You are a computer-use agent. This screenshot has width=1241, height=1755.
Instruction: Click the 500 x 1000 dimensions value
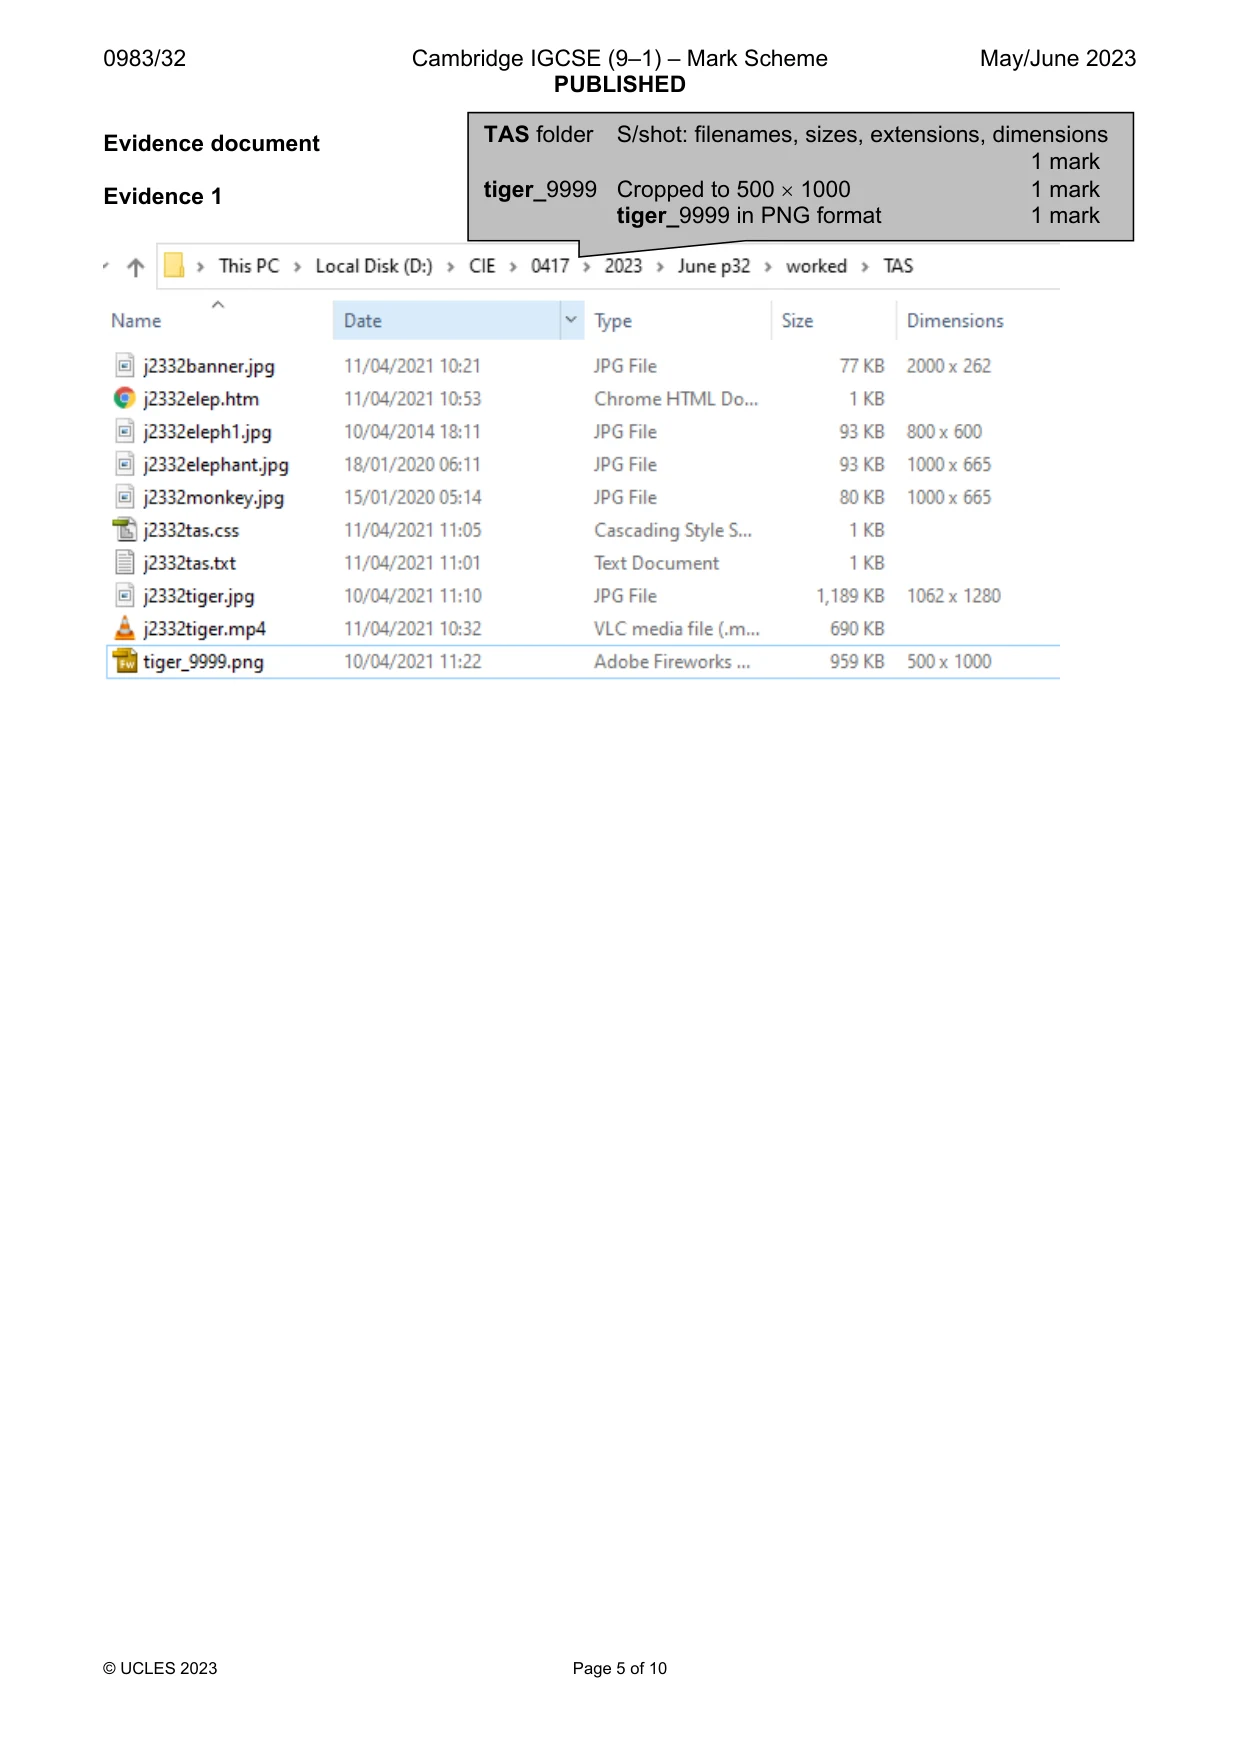coord(949,661)
